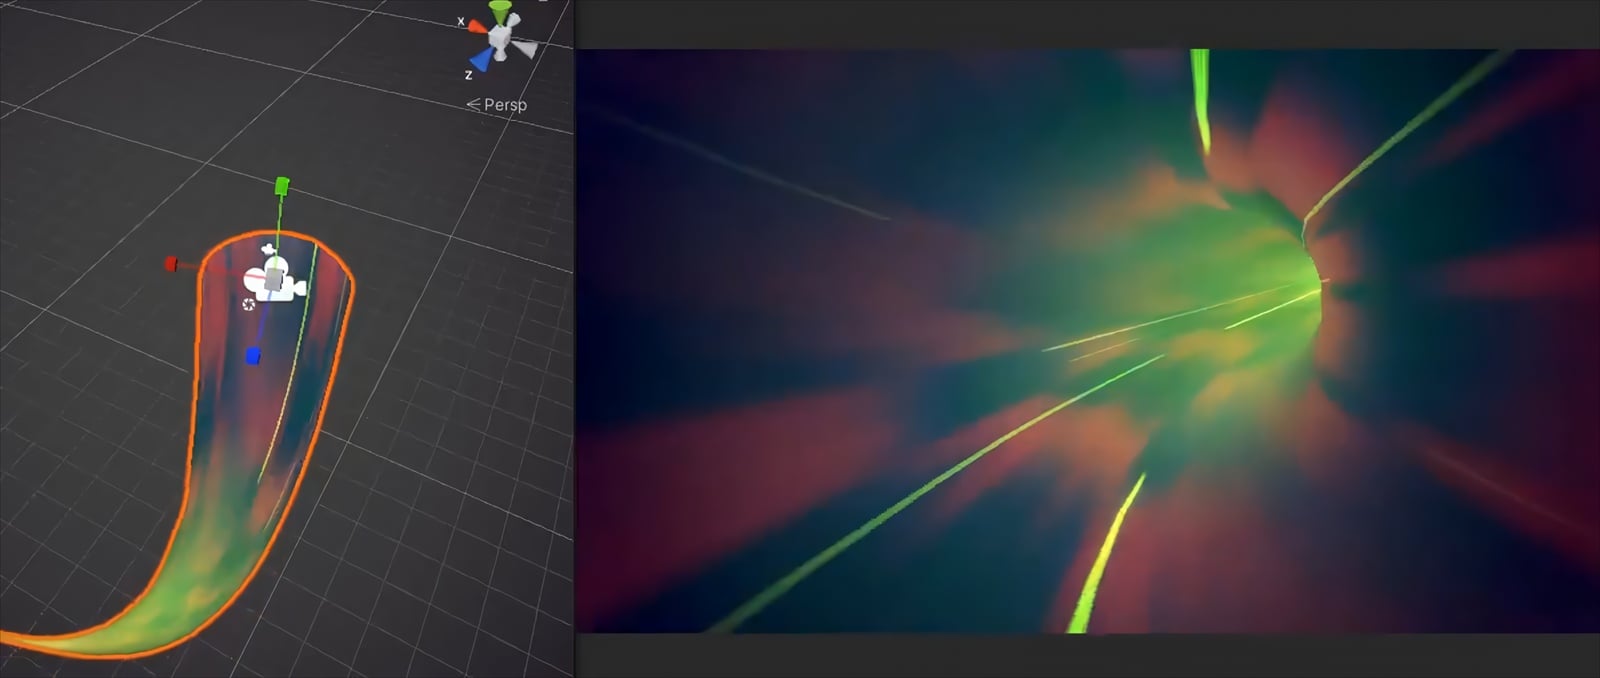Screen dimensions: 1600x678
Task: Click the red X-axis scale handle cube
Action: tap(171, 264)
